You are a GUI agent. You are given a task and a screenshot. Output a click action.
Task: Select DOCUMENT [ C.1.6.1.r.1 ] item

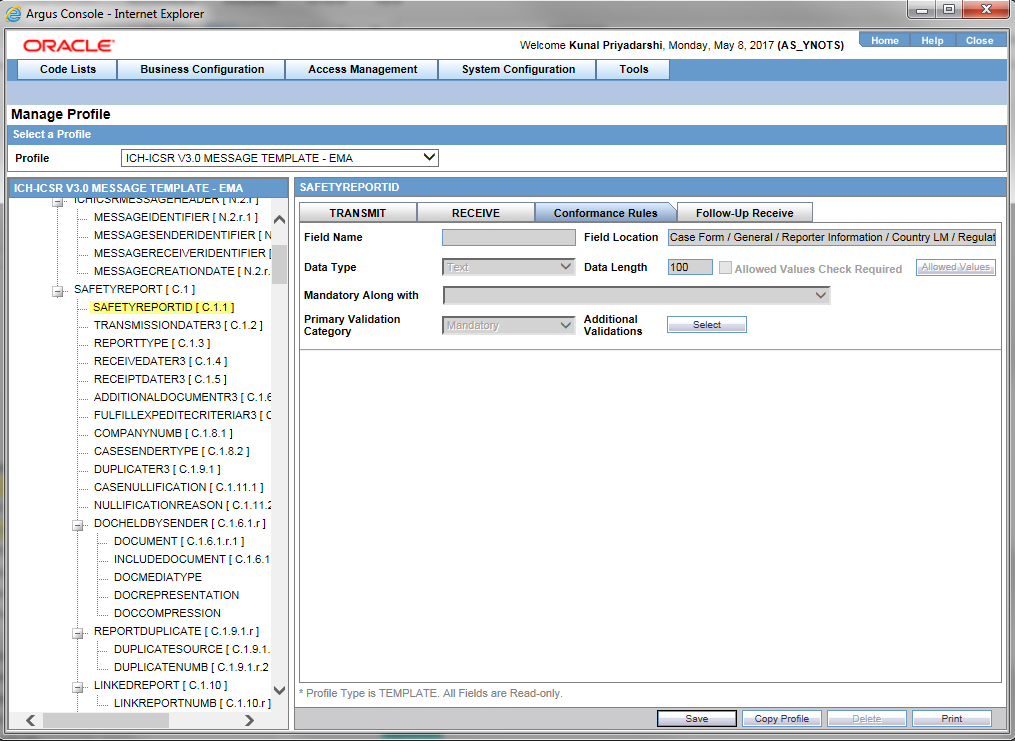tap(179, 541)
